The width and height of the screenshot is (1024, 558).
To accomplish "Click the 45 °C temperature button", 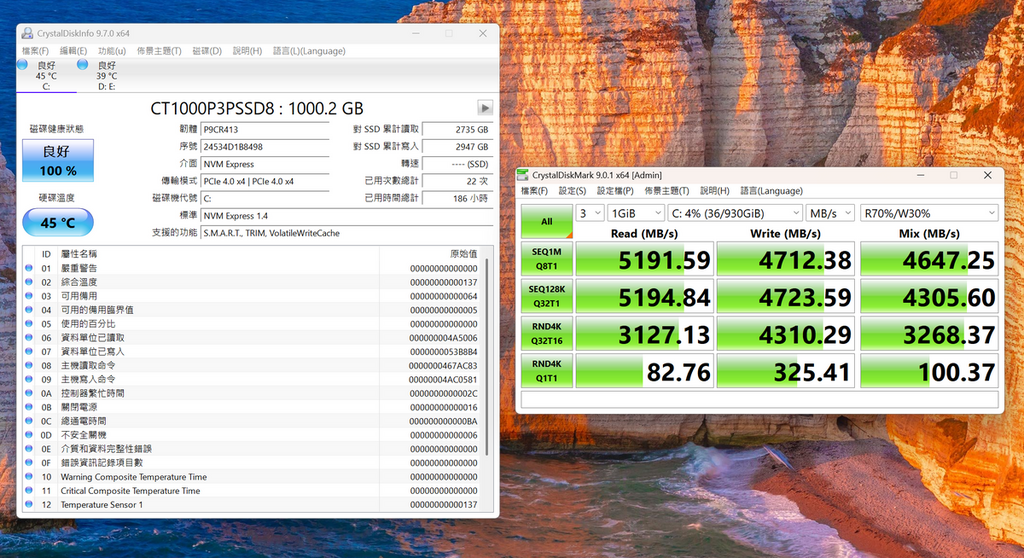I will (x=58, y=223).
